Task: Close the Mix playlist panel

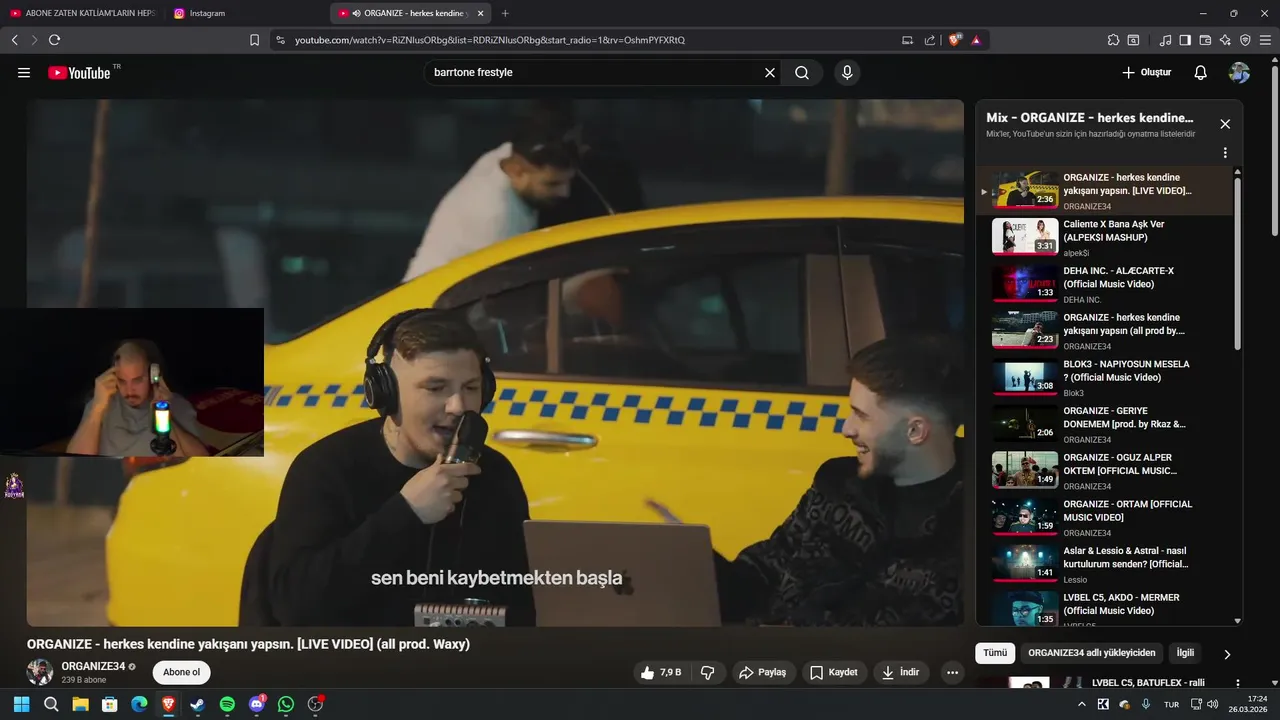Action: tap(1225, 124)
